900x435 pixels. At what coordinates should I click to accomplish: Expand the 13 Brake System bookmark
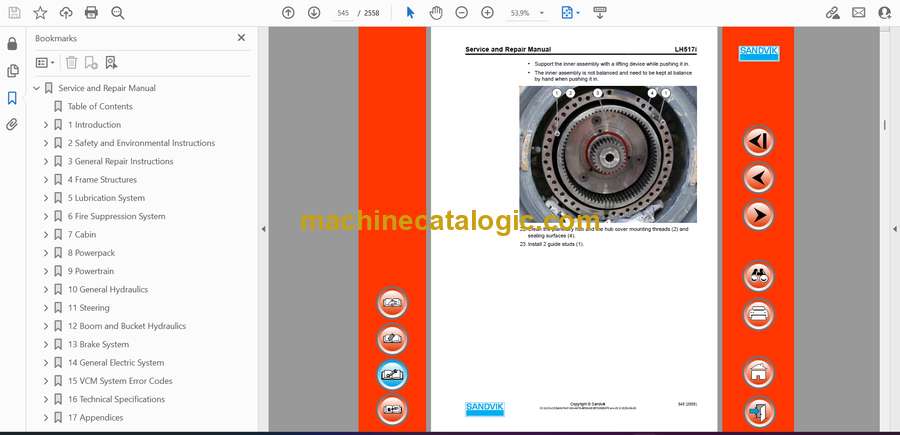(x=46, y=344)
